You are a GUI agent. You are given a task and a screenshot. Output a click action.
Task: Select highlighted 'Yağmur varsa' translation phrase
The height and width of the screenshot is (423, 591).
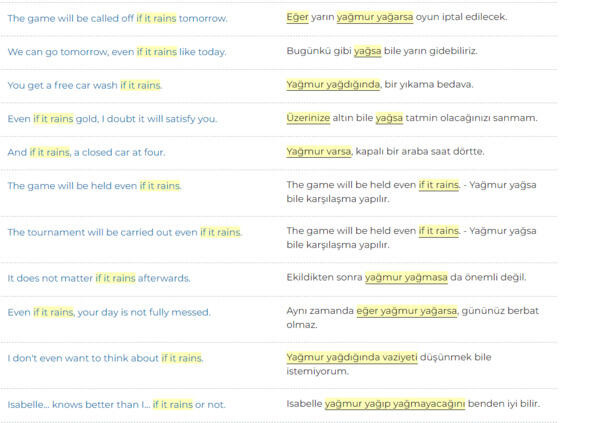[318, 152]
